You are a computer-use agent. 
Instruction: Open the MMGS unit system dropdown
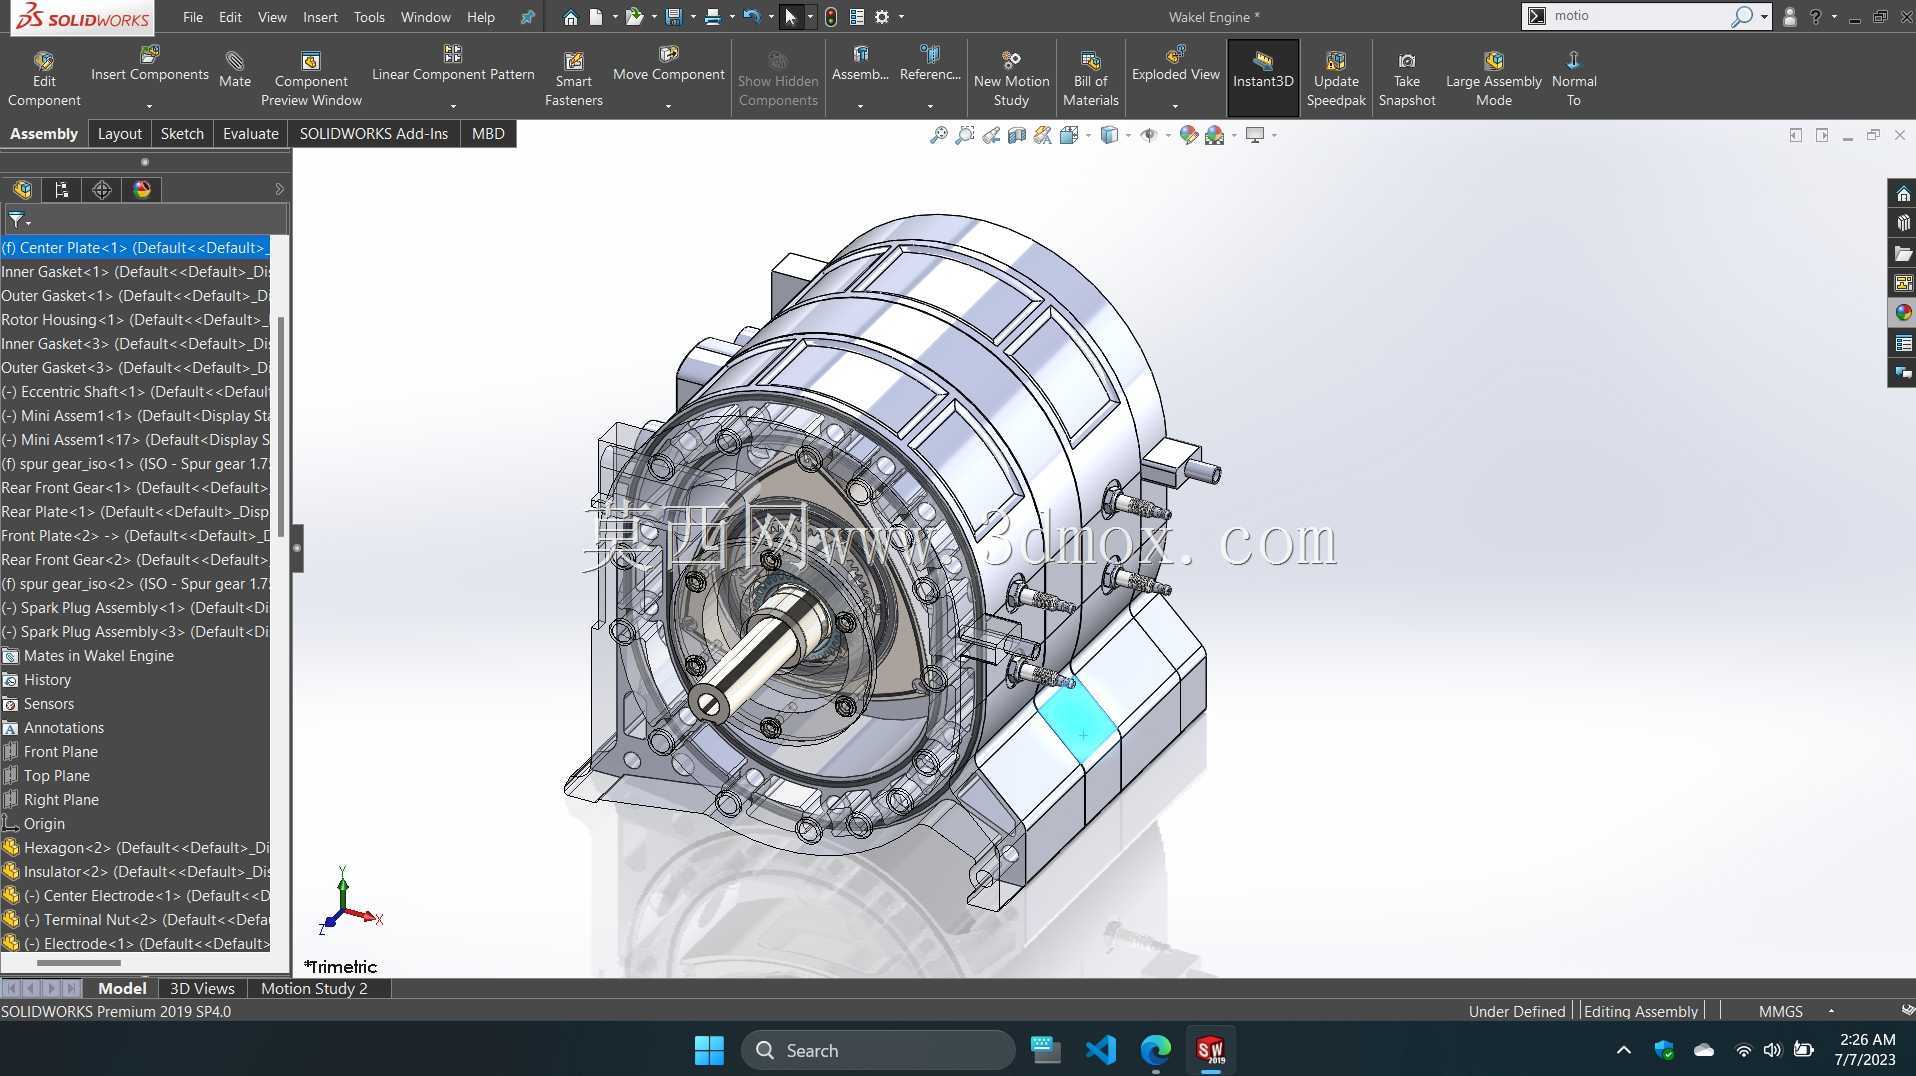point(1831,1011)
